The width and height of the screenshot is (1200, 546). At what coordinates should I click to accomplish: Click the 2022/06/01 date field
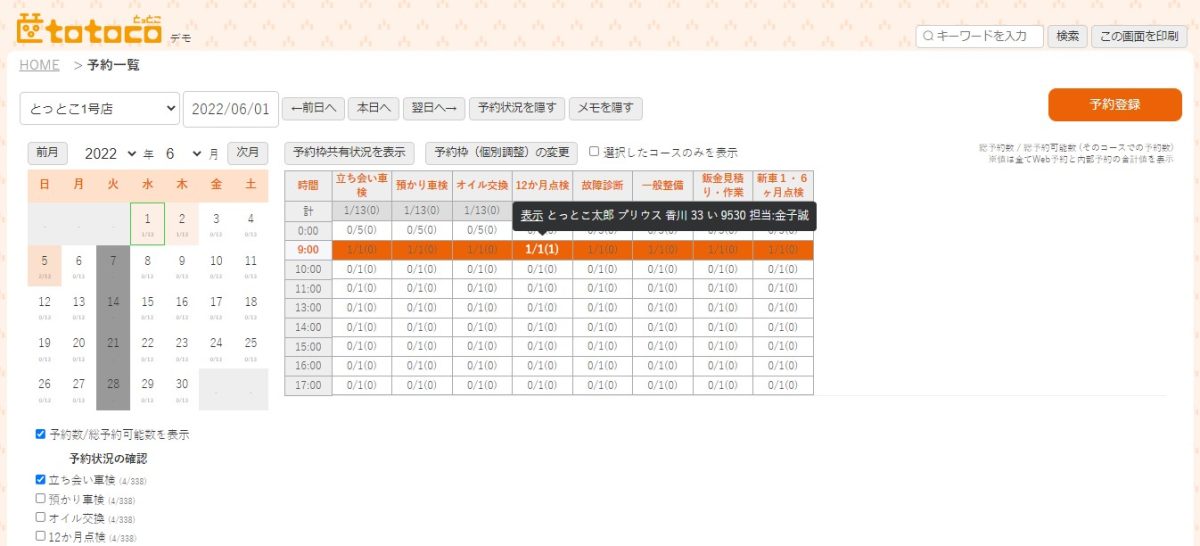(231, 108)
